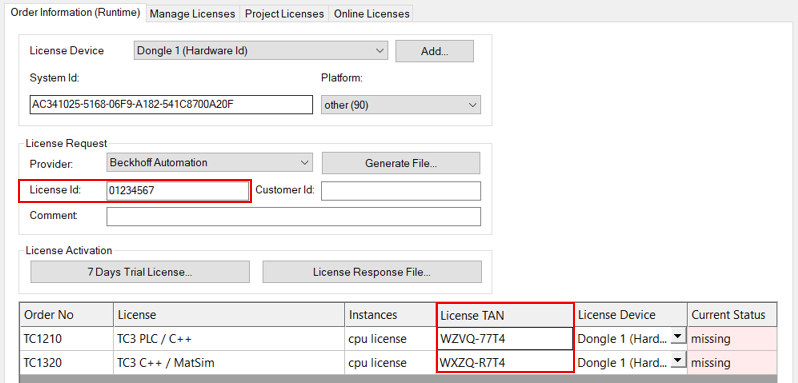The height and width of the screenshot is (383, 798).
Task: Click the cpu license cell in TC1210 row
Action: coord(391,338)
